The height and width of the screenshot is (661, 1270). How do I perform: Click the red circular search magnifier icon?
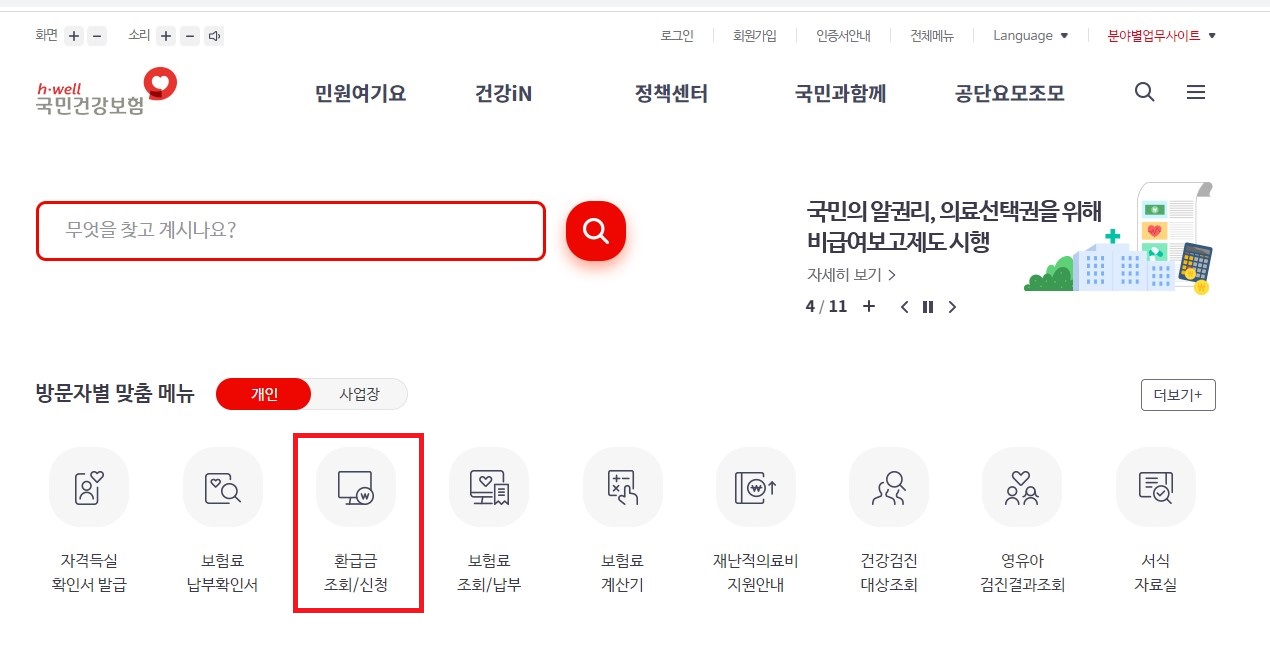594,230
